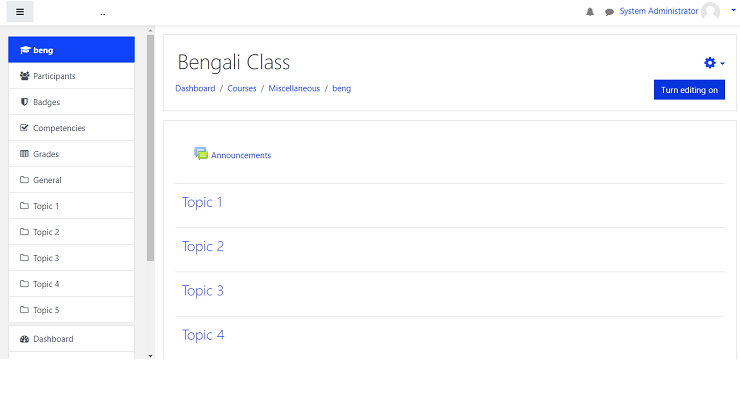Expand the user menu dropdown arrow
This screenshot has height=400, width=740.
coord(733,9)
